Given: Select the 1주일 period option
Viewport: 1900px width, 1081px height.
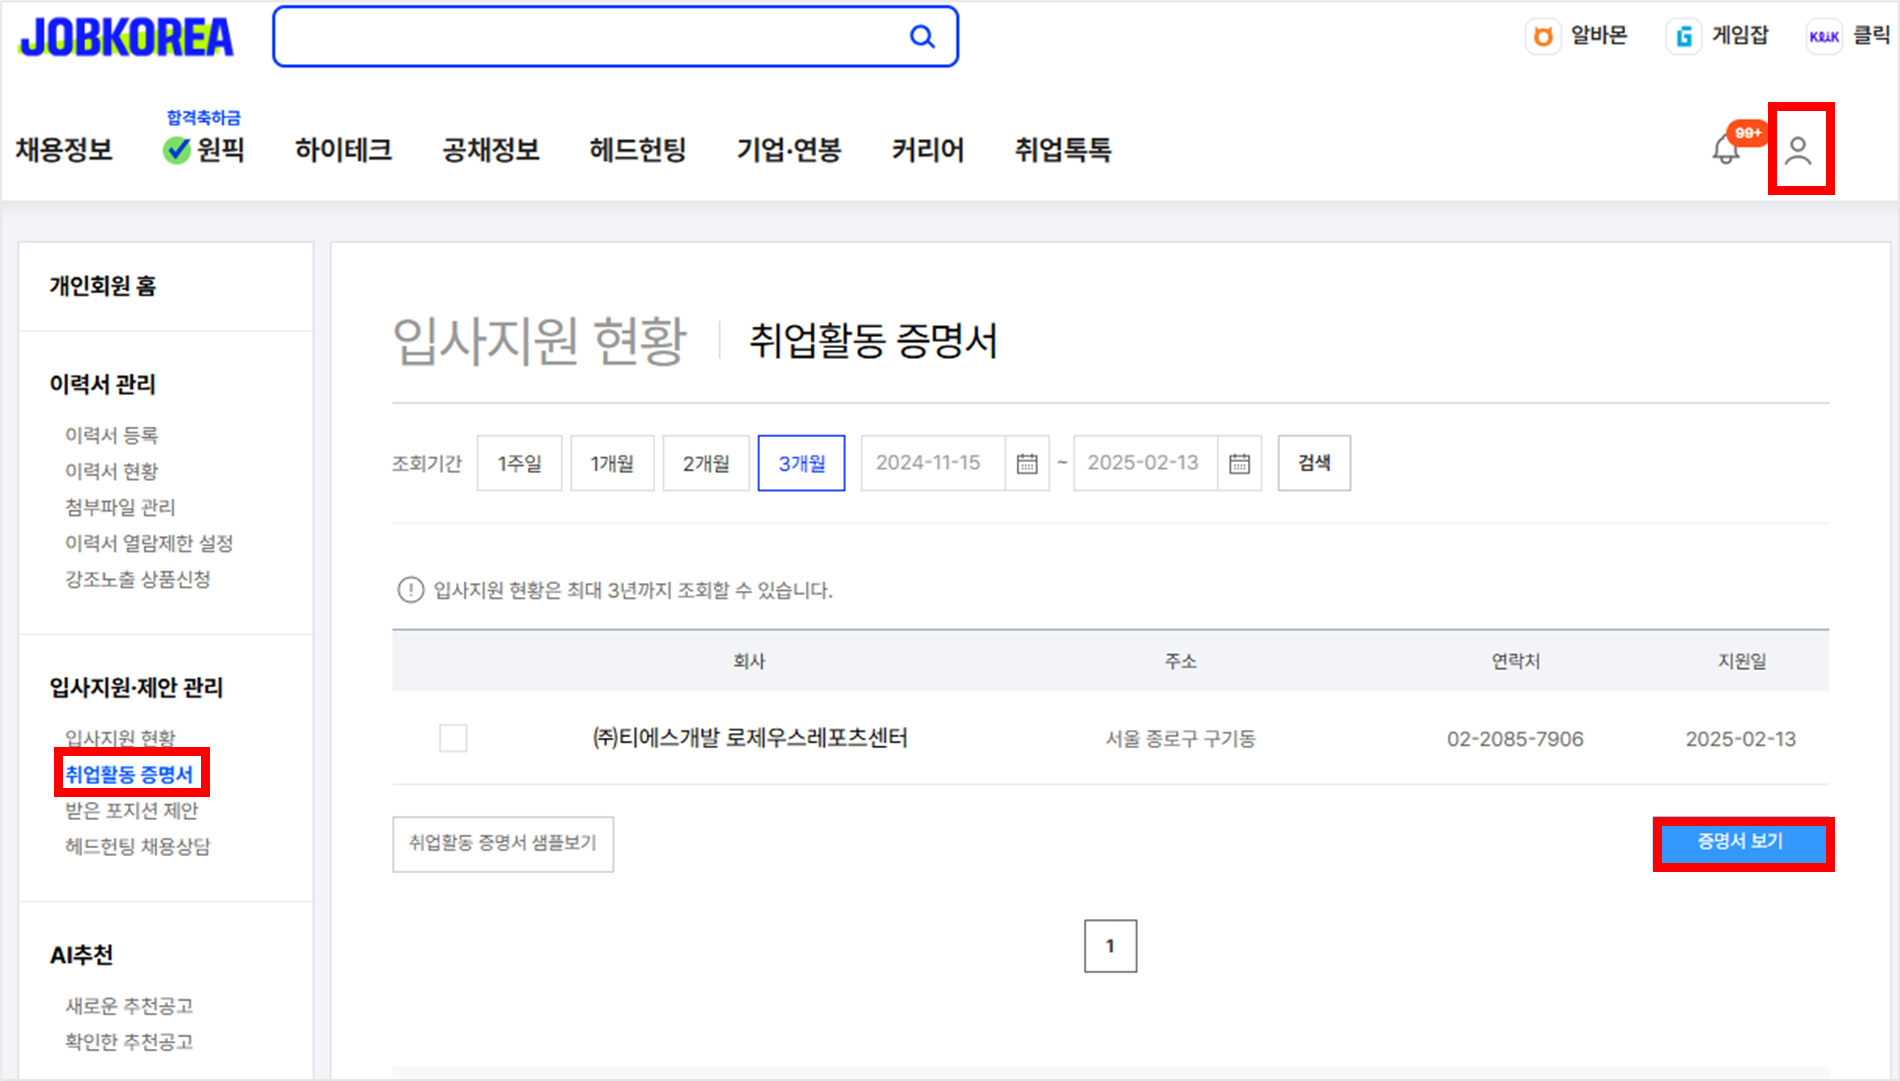Looking at the screenshot, I should point(518,462).
